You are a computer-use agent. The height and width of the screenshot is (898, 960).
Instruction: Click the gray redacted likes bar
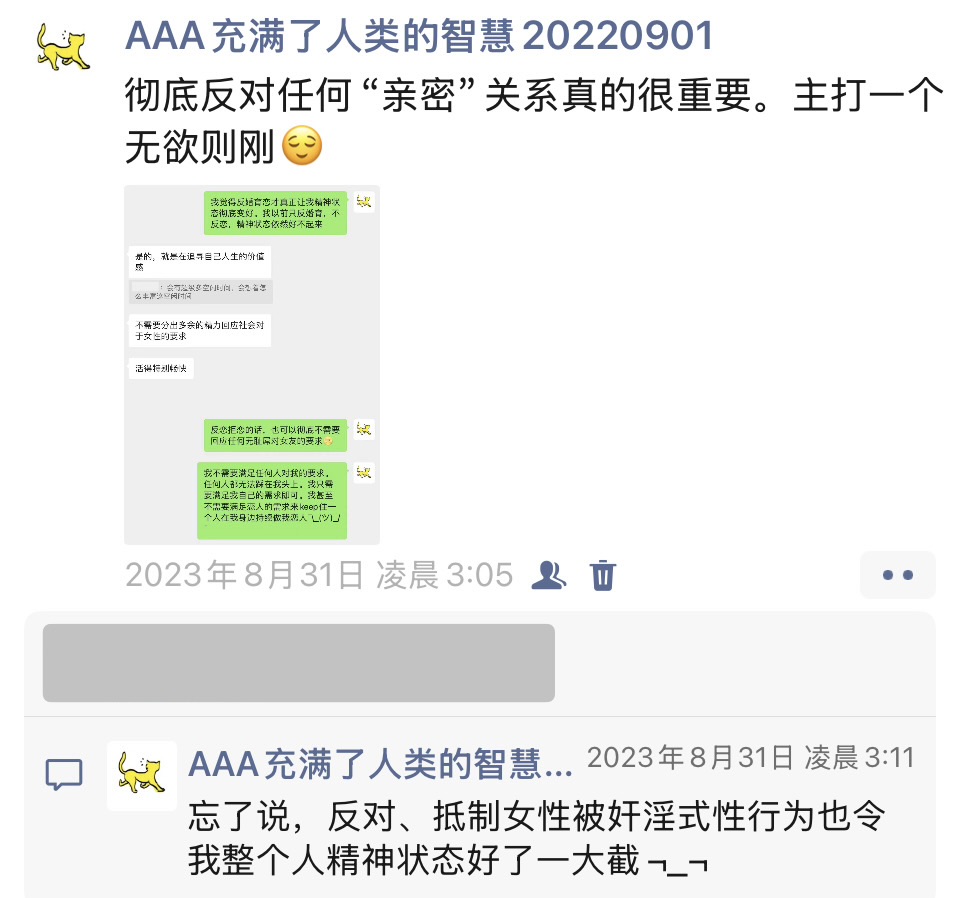coord(299,663)
